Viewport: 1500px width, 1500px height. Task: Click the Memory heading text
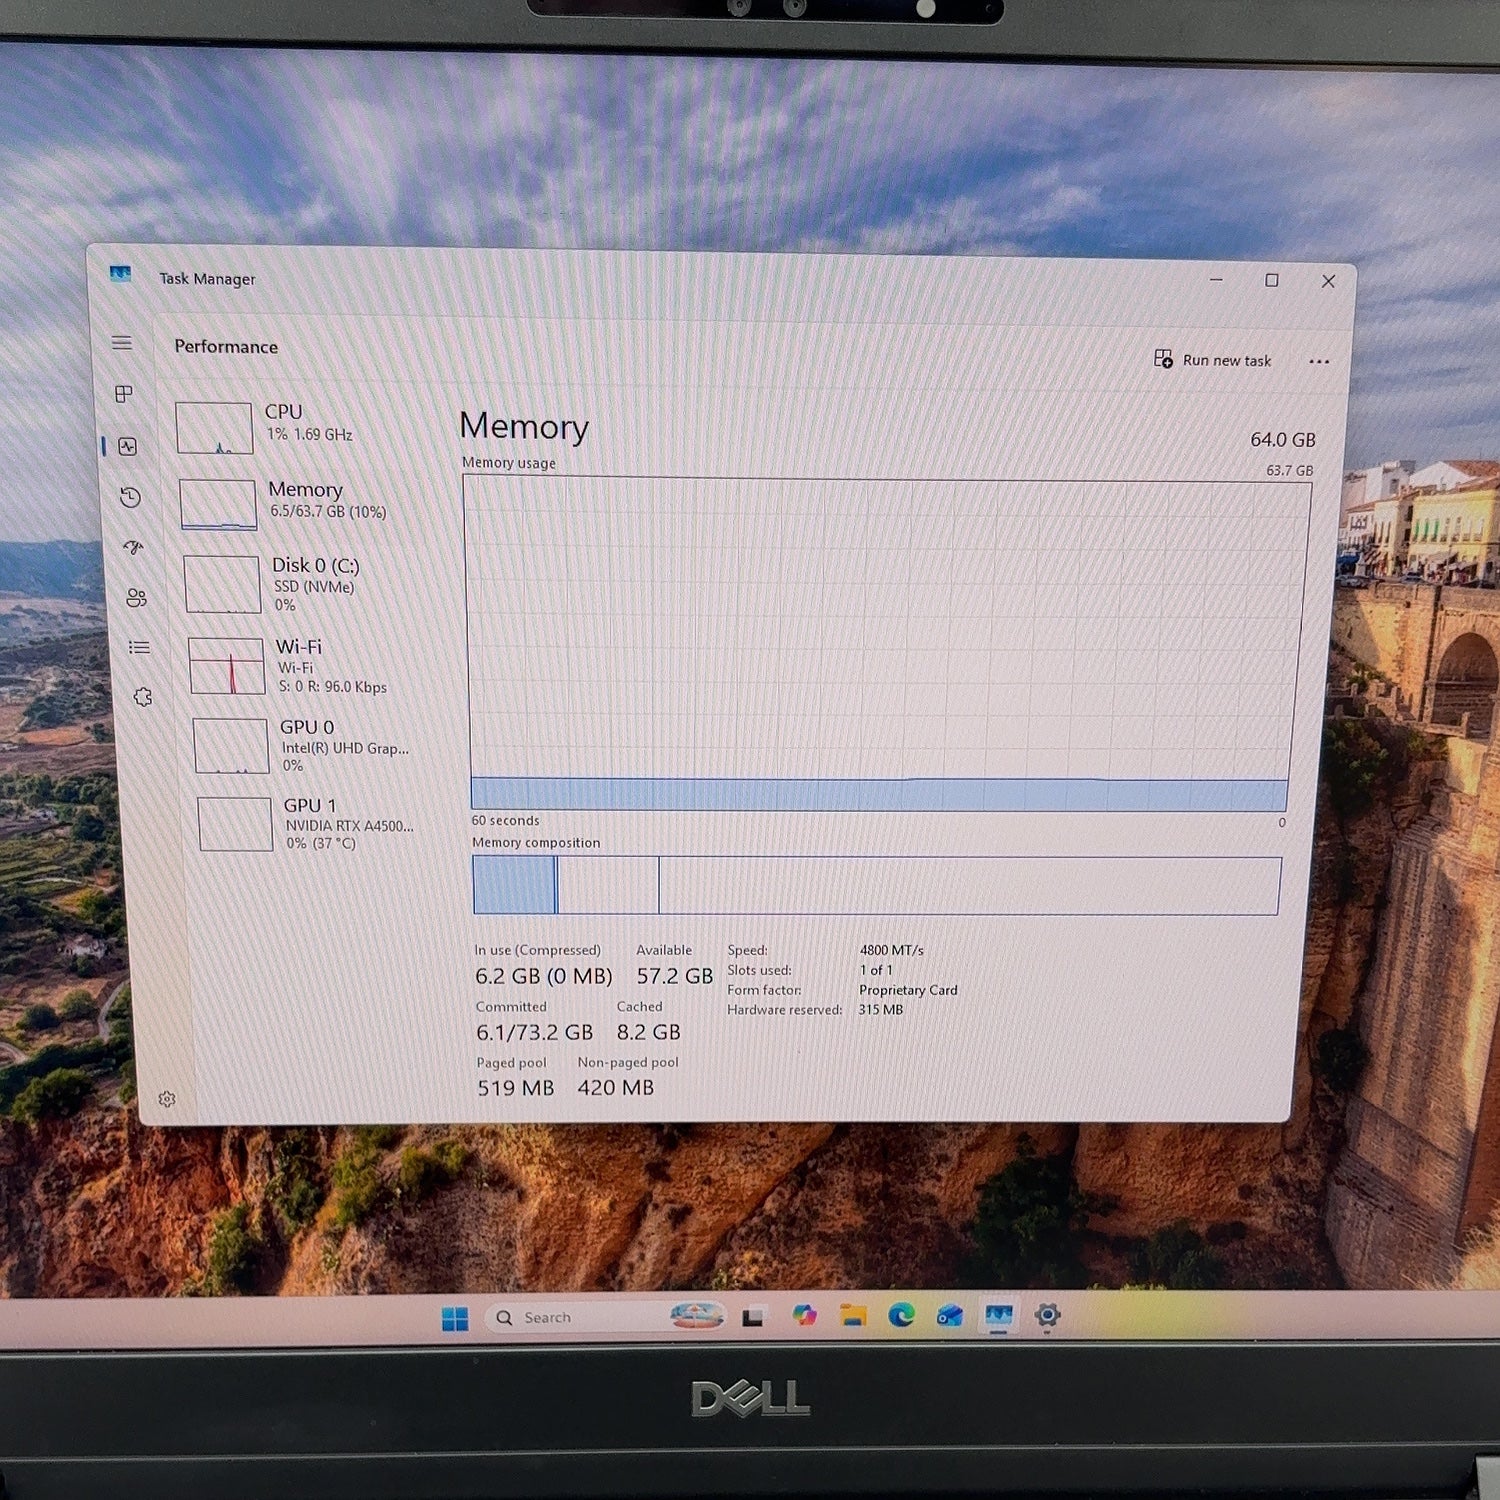click(x=524, y=427)
